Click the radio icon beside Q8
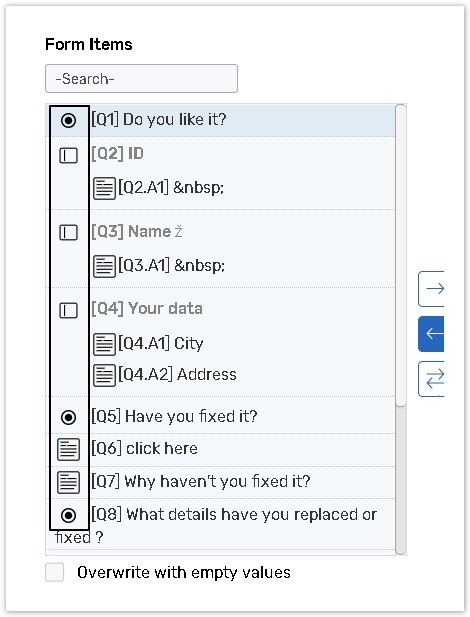Viewport: 470px width, 617px height. pos(68,515)
